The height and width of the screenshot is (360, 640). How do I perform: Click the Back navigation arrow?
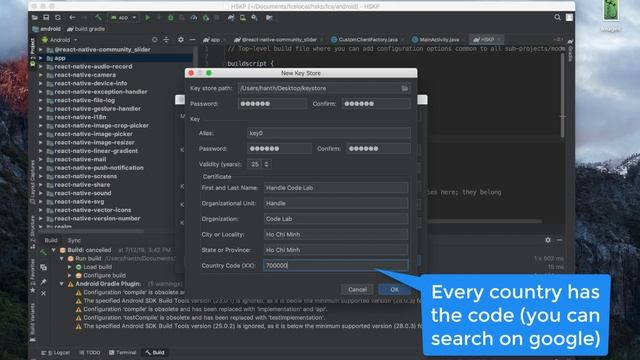(x=72, y=18)
